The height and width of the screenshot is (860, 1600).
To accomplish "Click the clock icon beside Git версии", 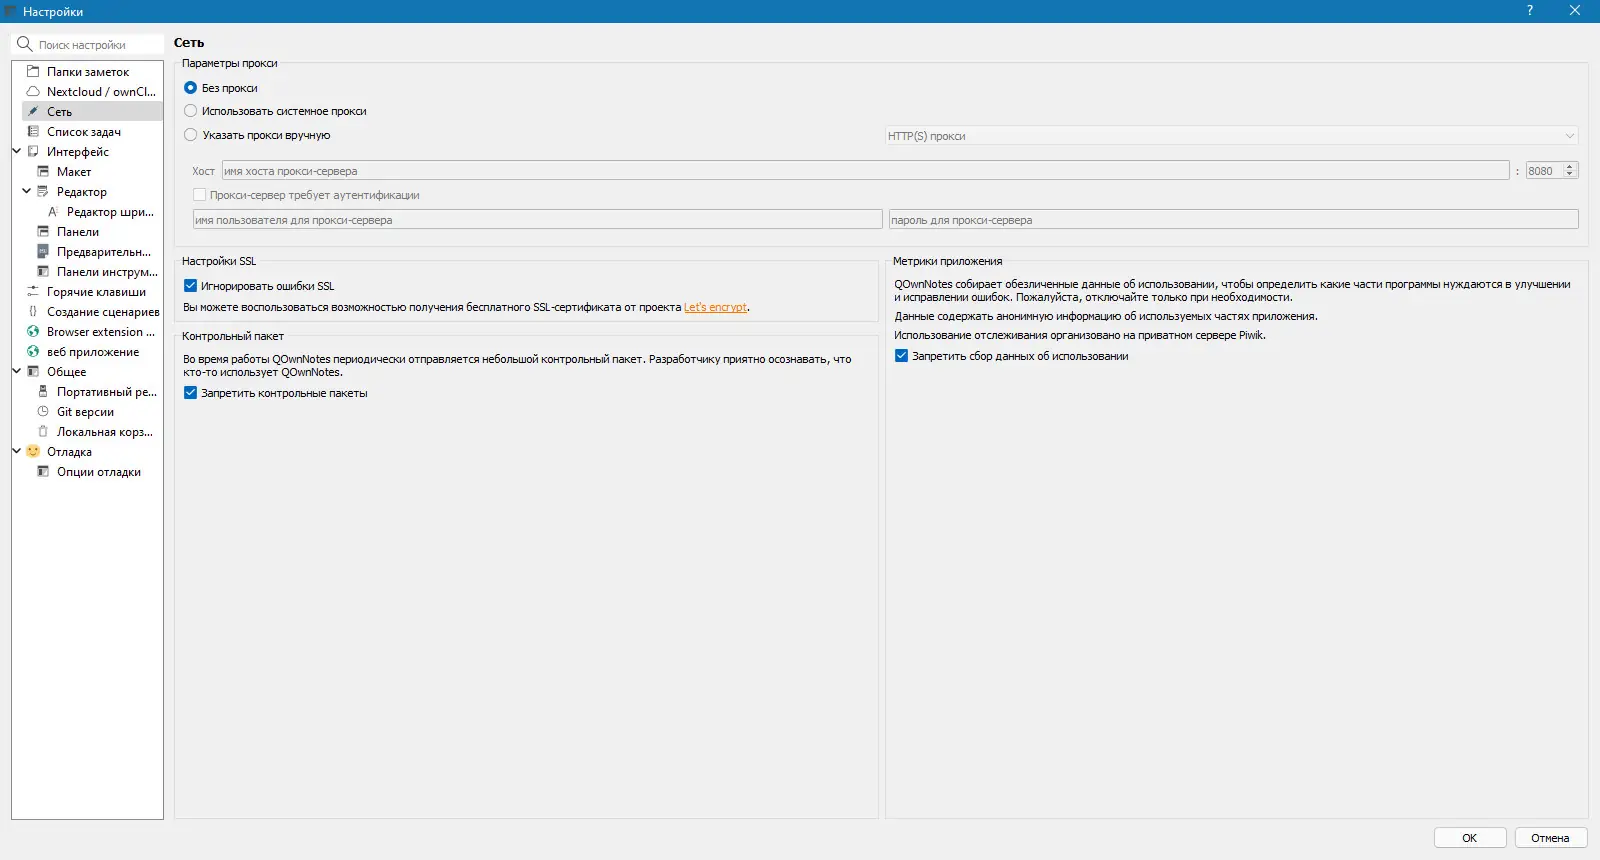I will click(43, 412).
